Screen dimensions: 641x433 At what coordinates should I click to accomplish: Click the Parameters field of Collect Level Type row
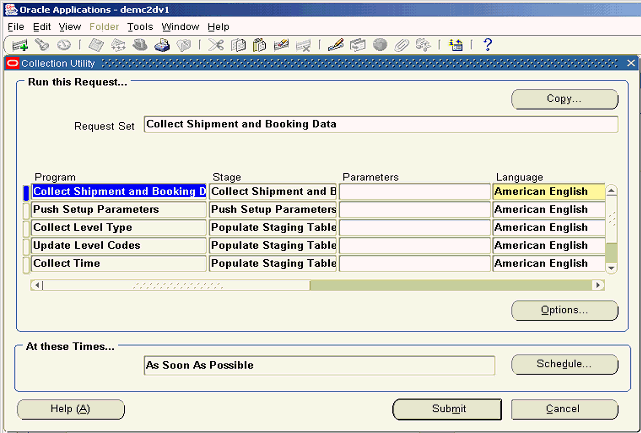click(x=415, y=227)
